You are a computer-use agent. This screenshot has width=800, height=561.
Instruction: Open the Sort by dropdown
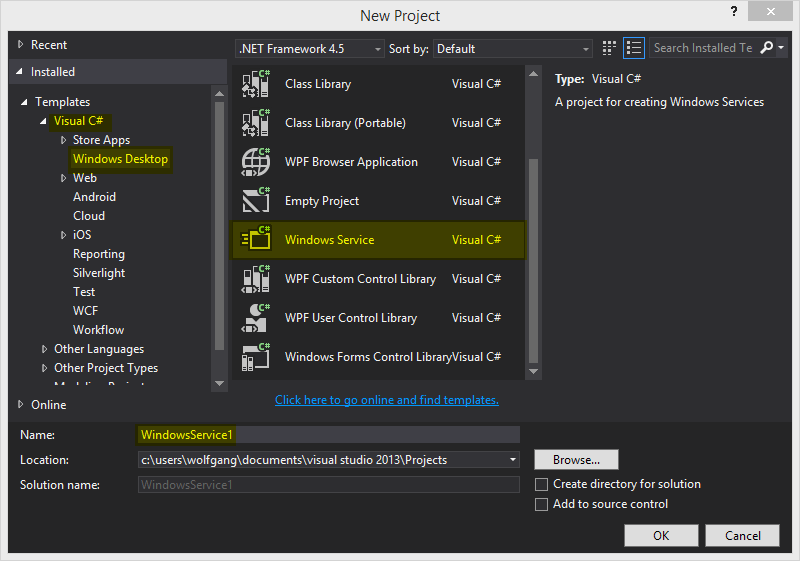click(514, 48)
